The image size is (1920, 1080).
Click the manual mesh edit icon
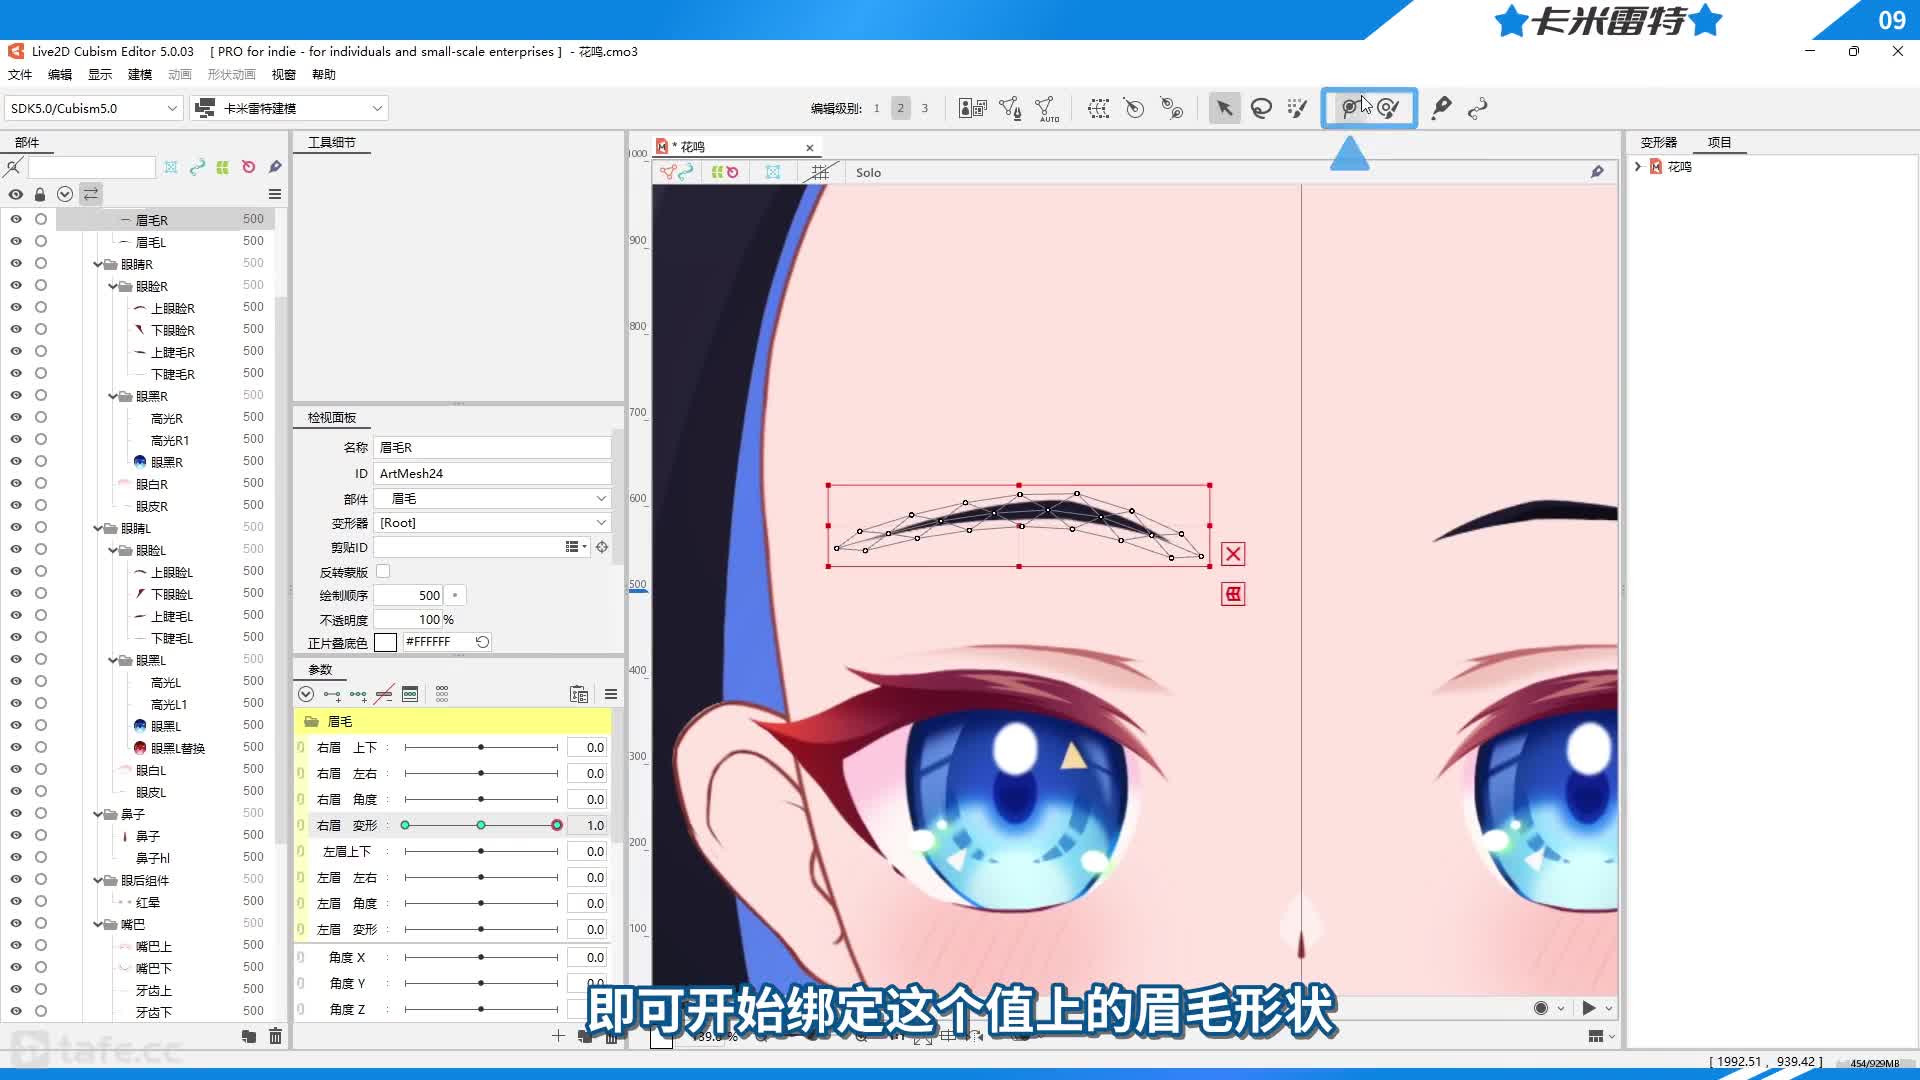(x=1010, y=108)
